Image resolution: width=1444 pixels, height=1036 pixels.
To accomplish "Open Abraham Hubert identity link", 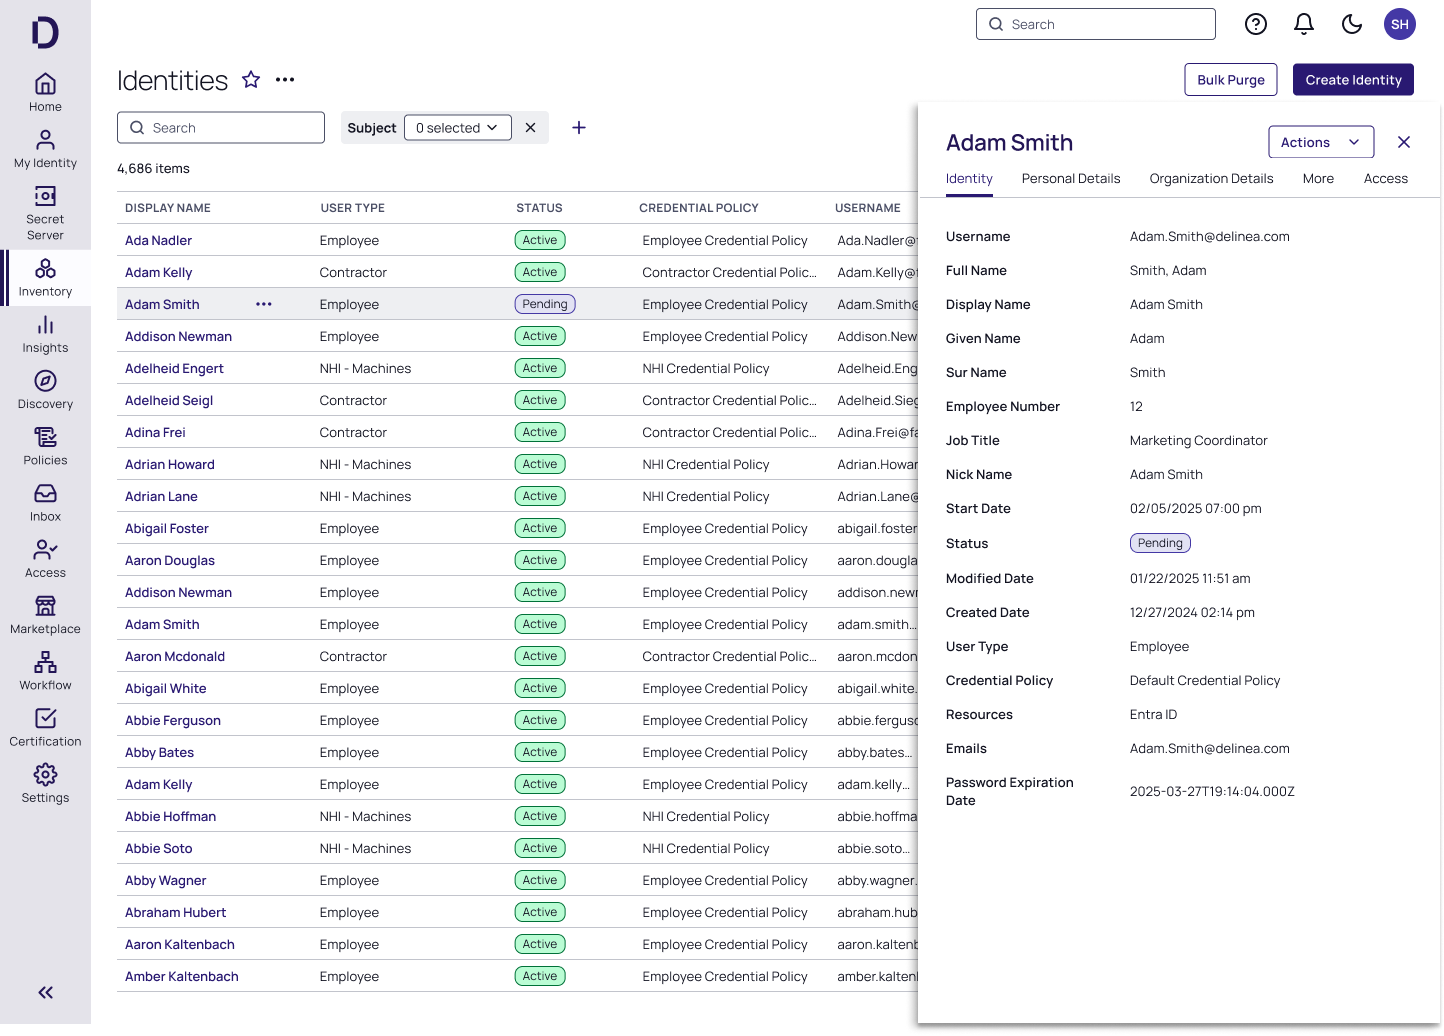I will point(175,912).
